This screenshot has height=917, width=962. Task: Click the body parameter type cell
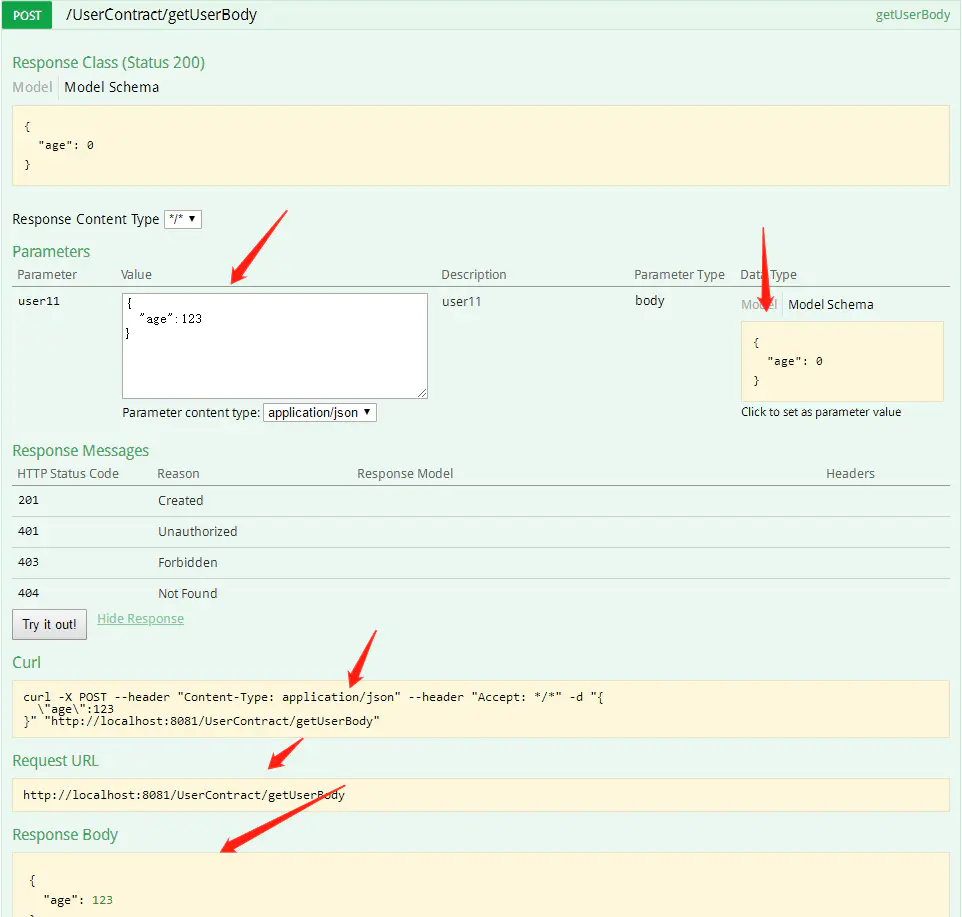650,301
